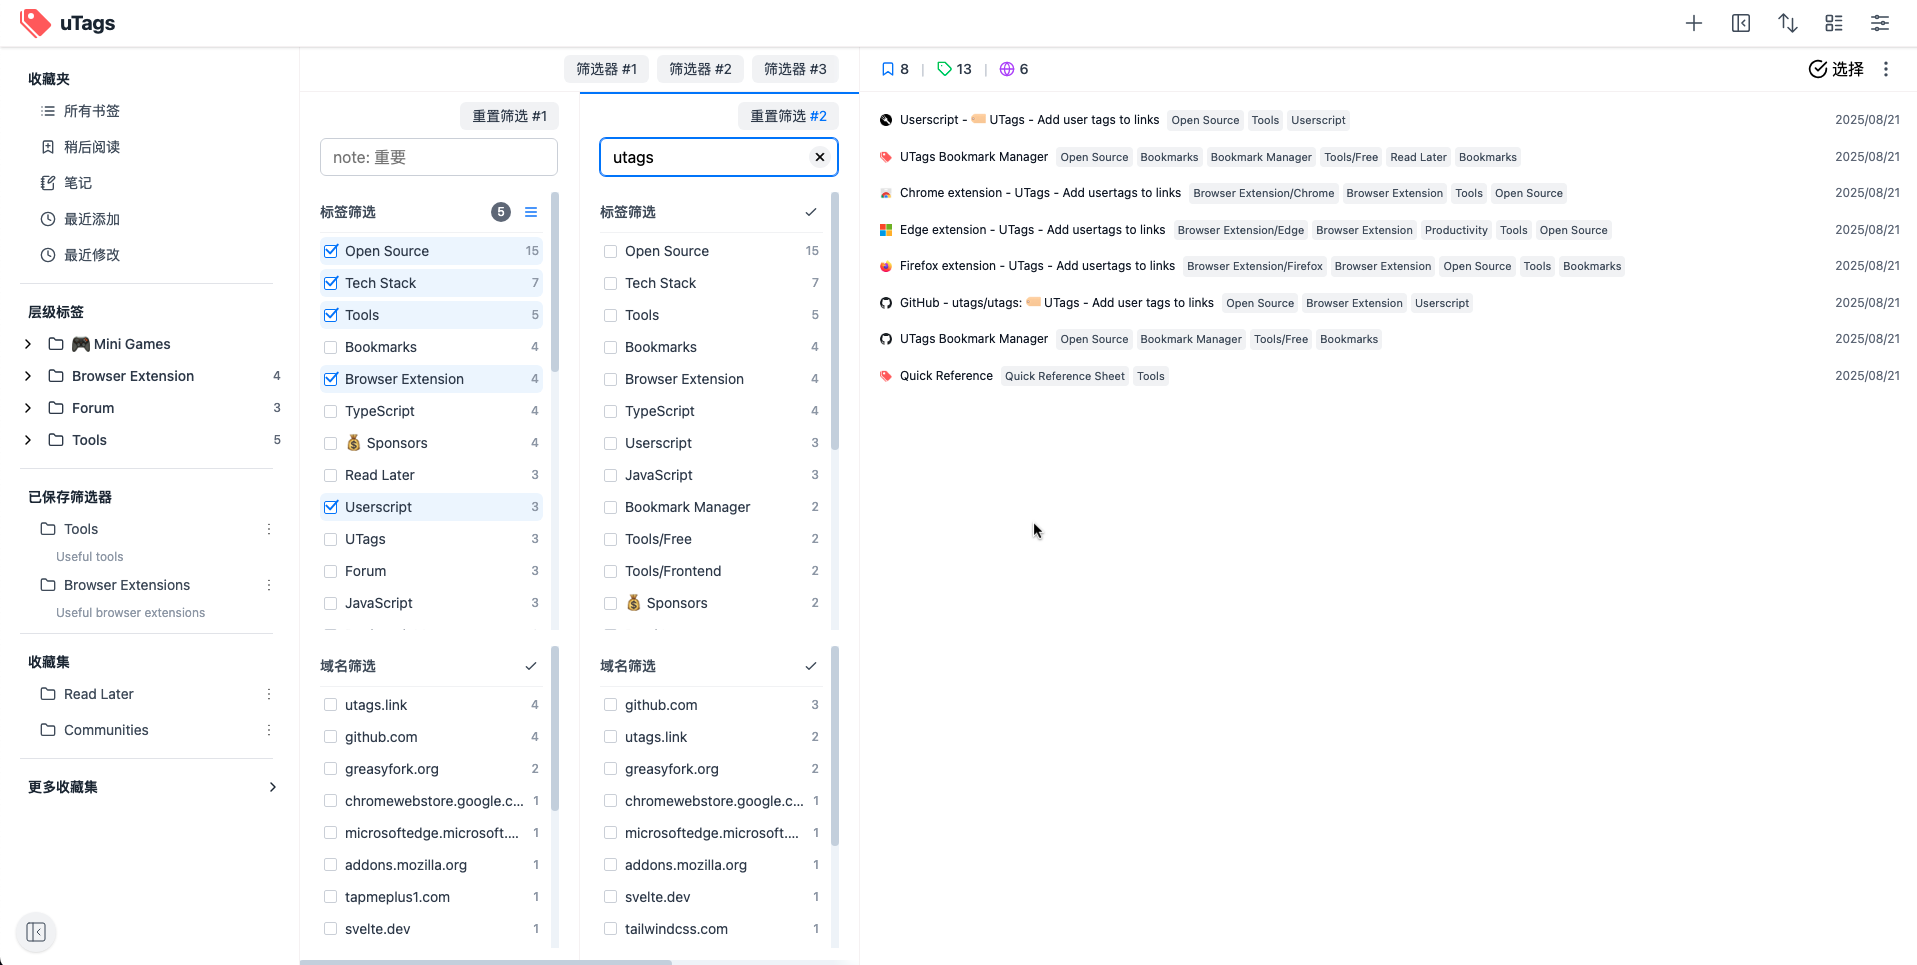Viewport: 1917px width, 965px height.
Task: Click Productivity tag on Edge extension row
Action: [x=1456, y=230]
